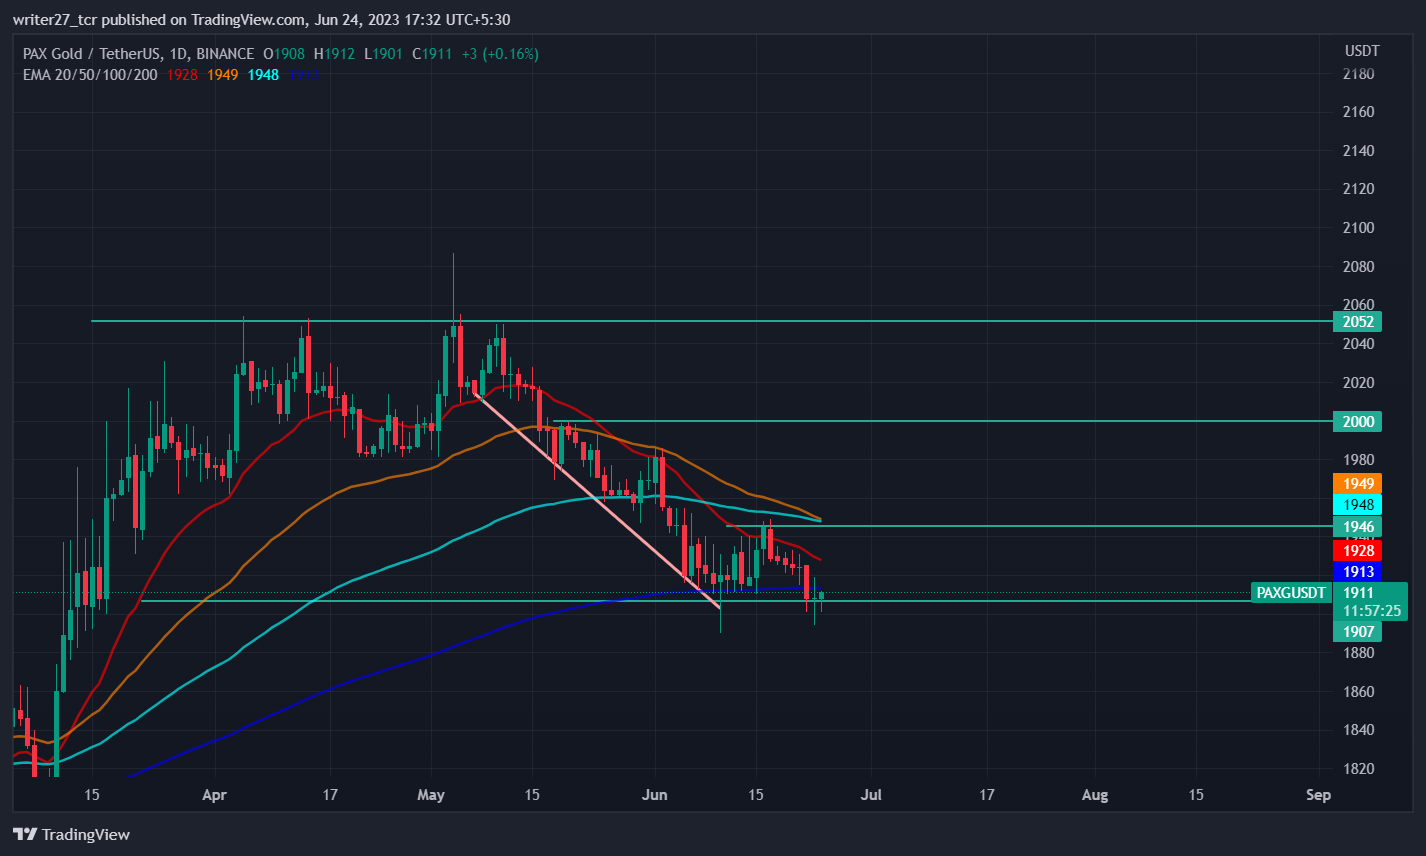Click the 1907 support price tag

pyautogui.click(x=1358, y=631)
